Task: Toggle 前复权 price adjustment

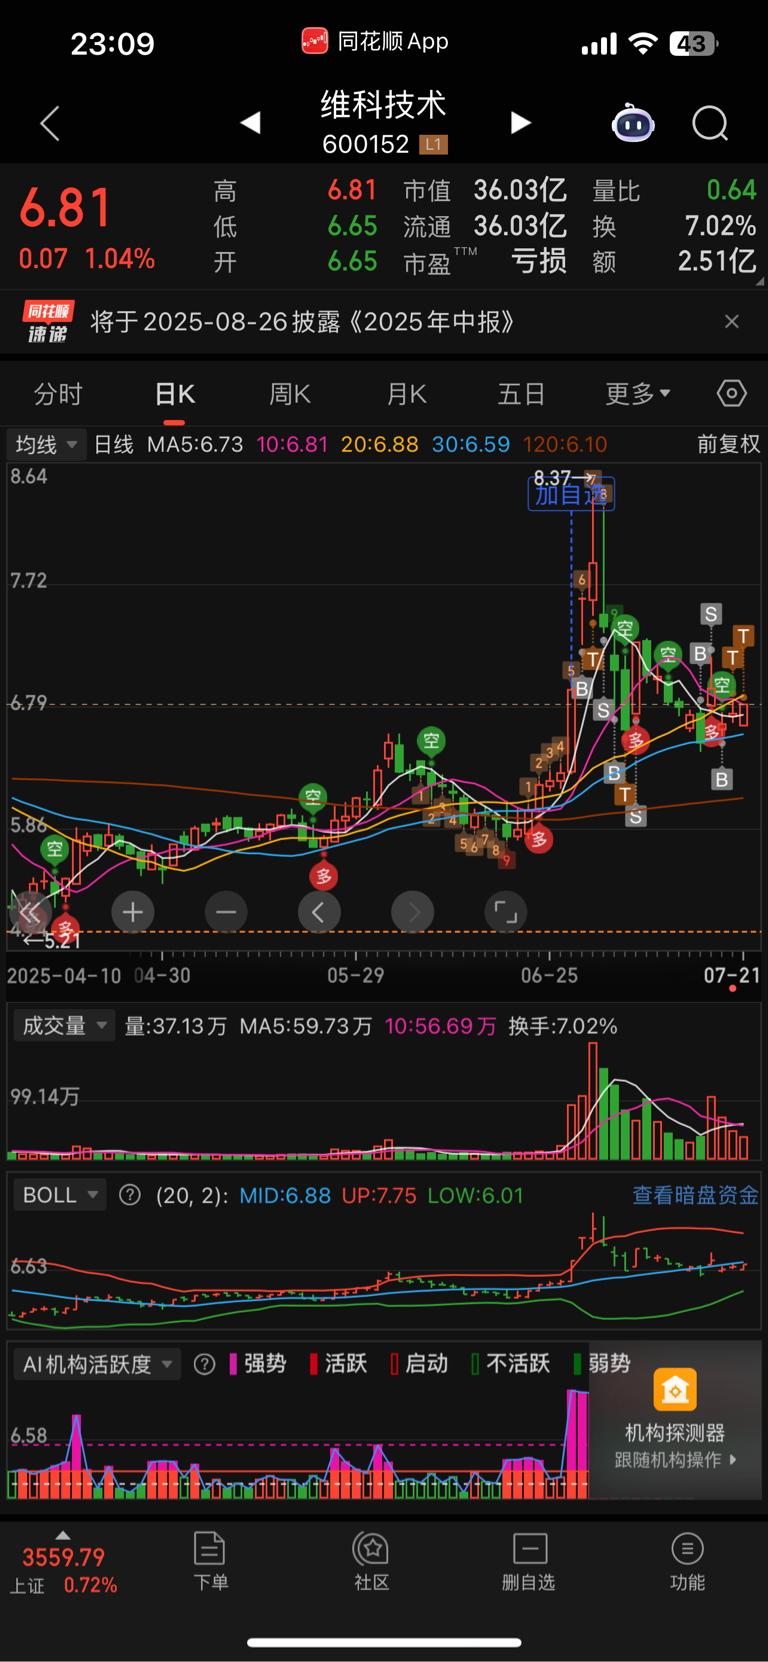Action: pos(728,444)
